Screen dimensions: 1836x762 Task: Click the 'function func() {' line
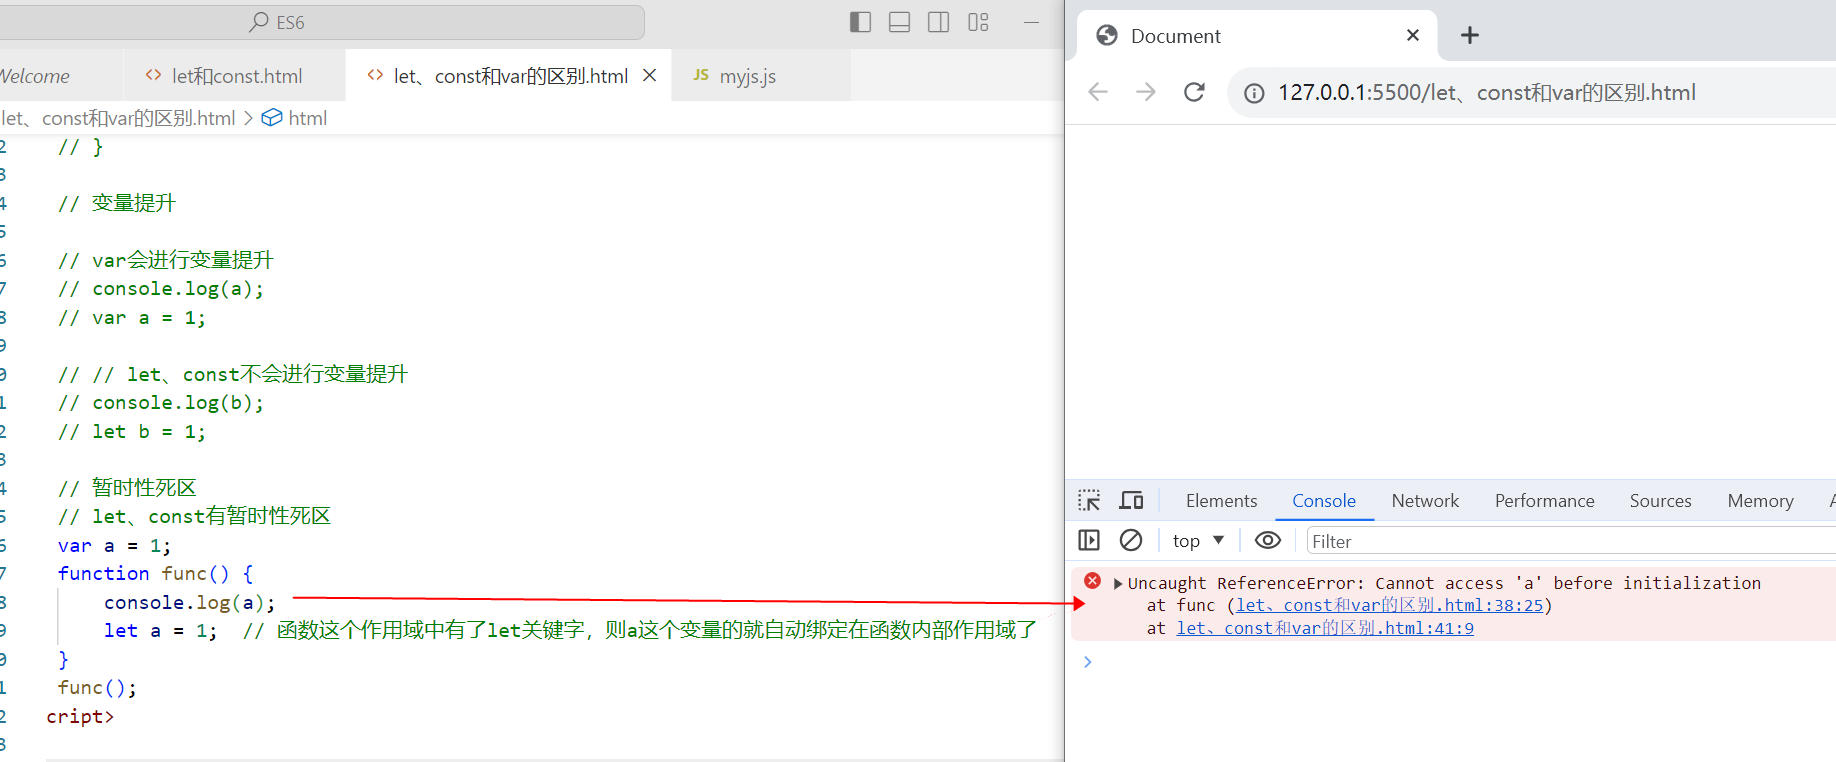(x=155, y=573)
